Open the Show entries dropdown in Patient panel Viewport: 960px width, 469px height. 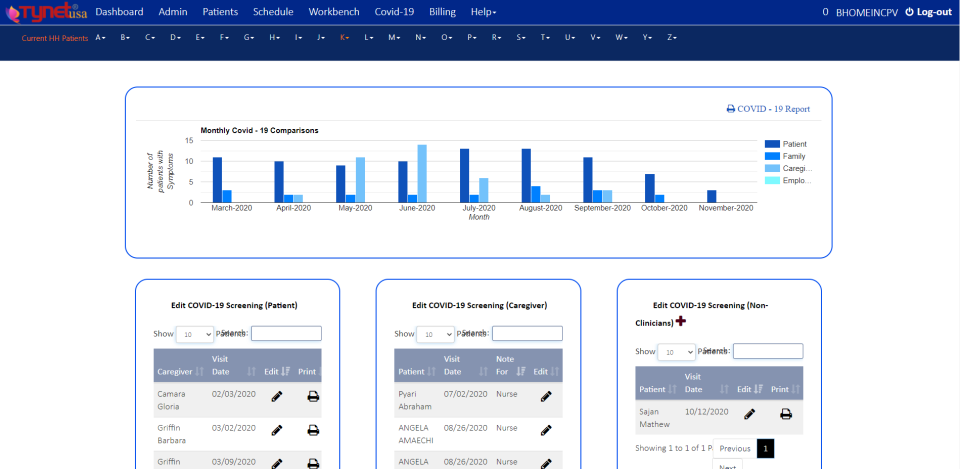point(195,335)
